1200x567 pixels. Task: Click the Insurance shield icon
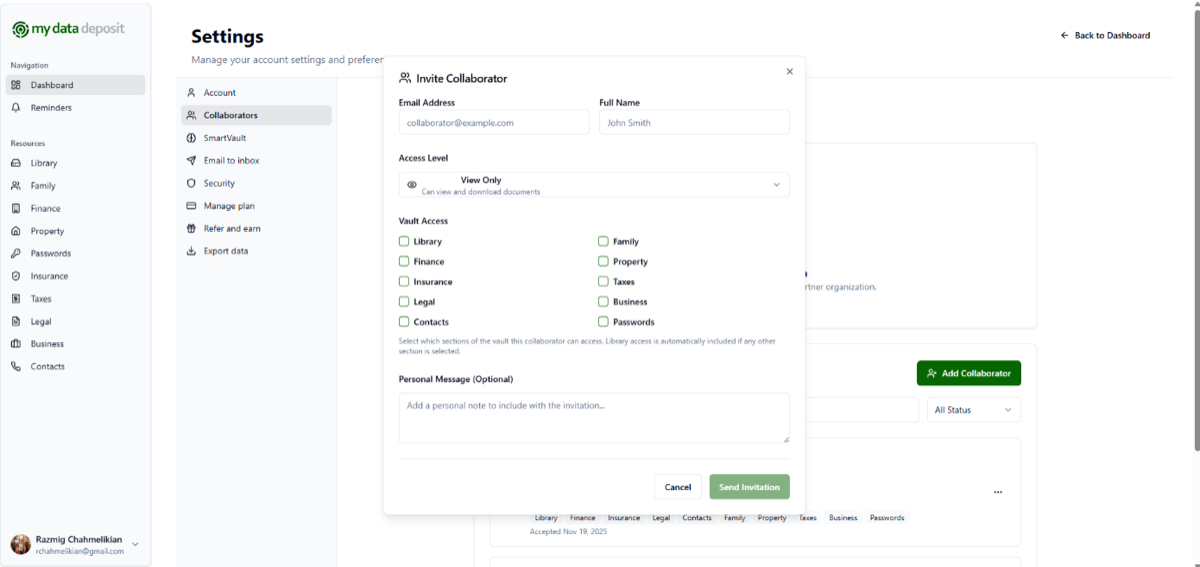(x=16, y=276)
